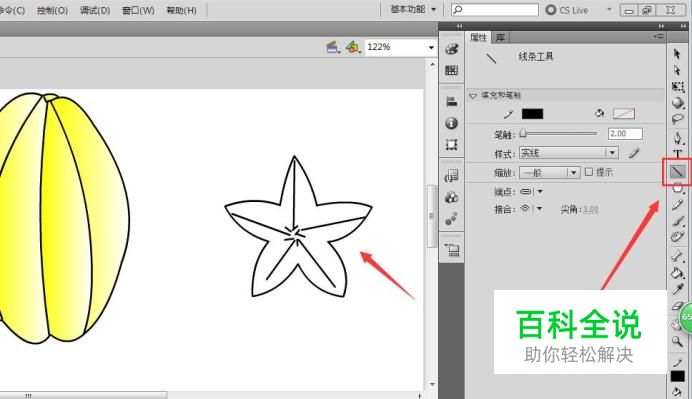
Task: Select the Pencil tool
Action: [x=678, y=204]
